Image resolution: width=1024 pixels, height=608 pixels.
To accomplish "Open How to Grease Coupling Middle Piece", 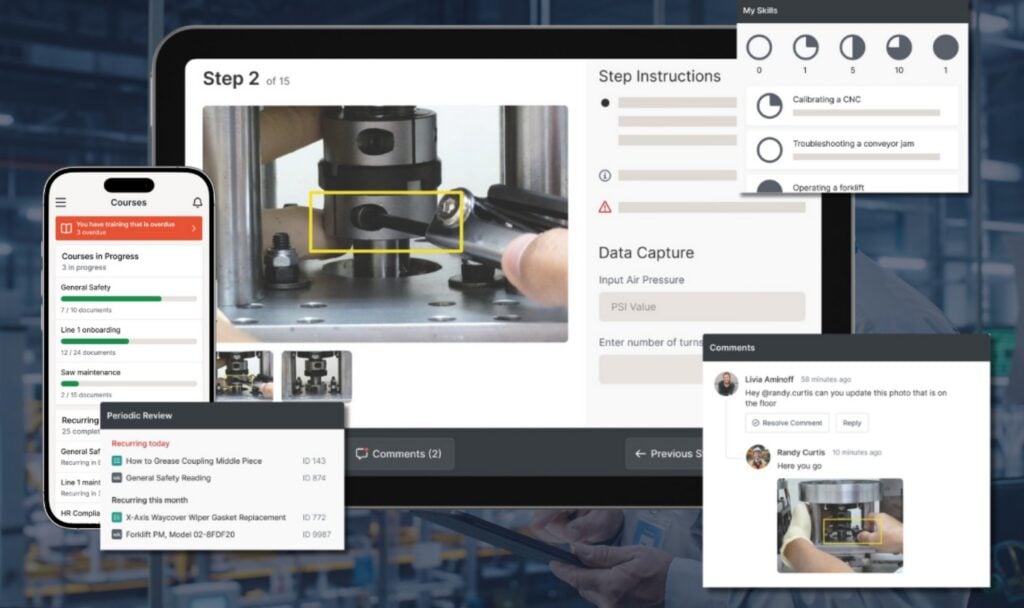I will [x=193, y=461].
